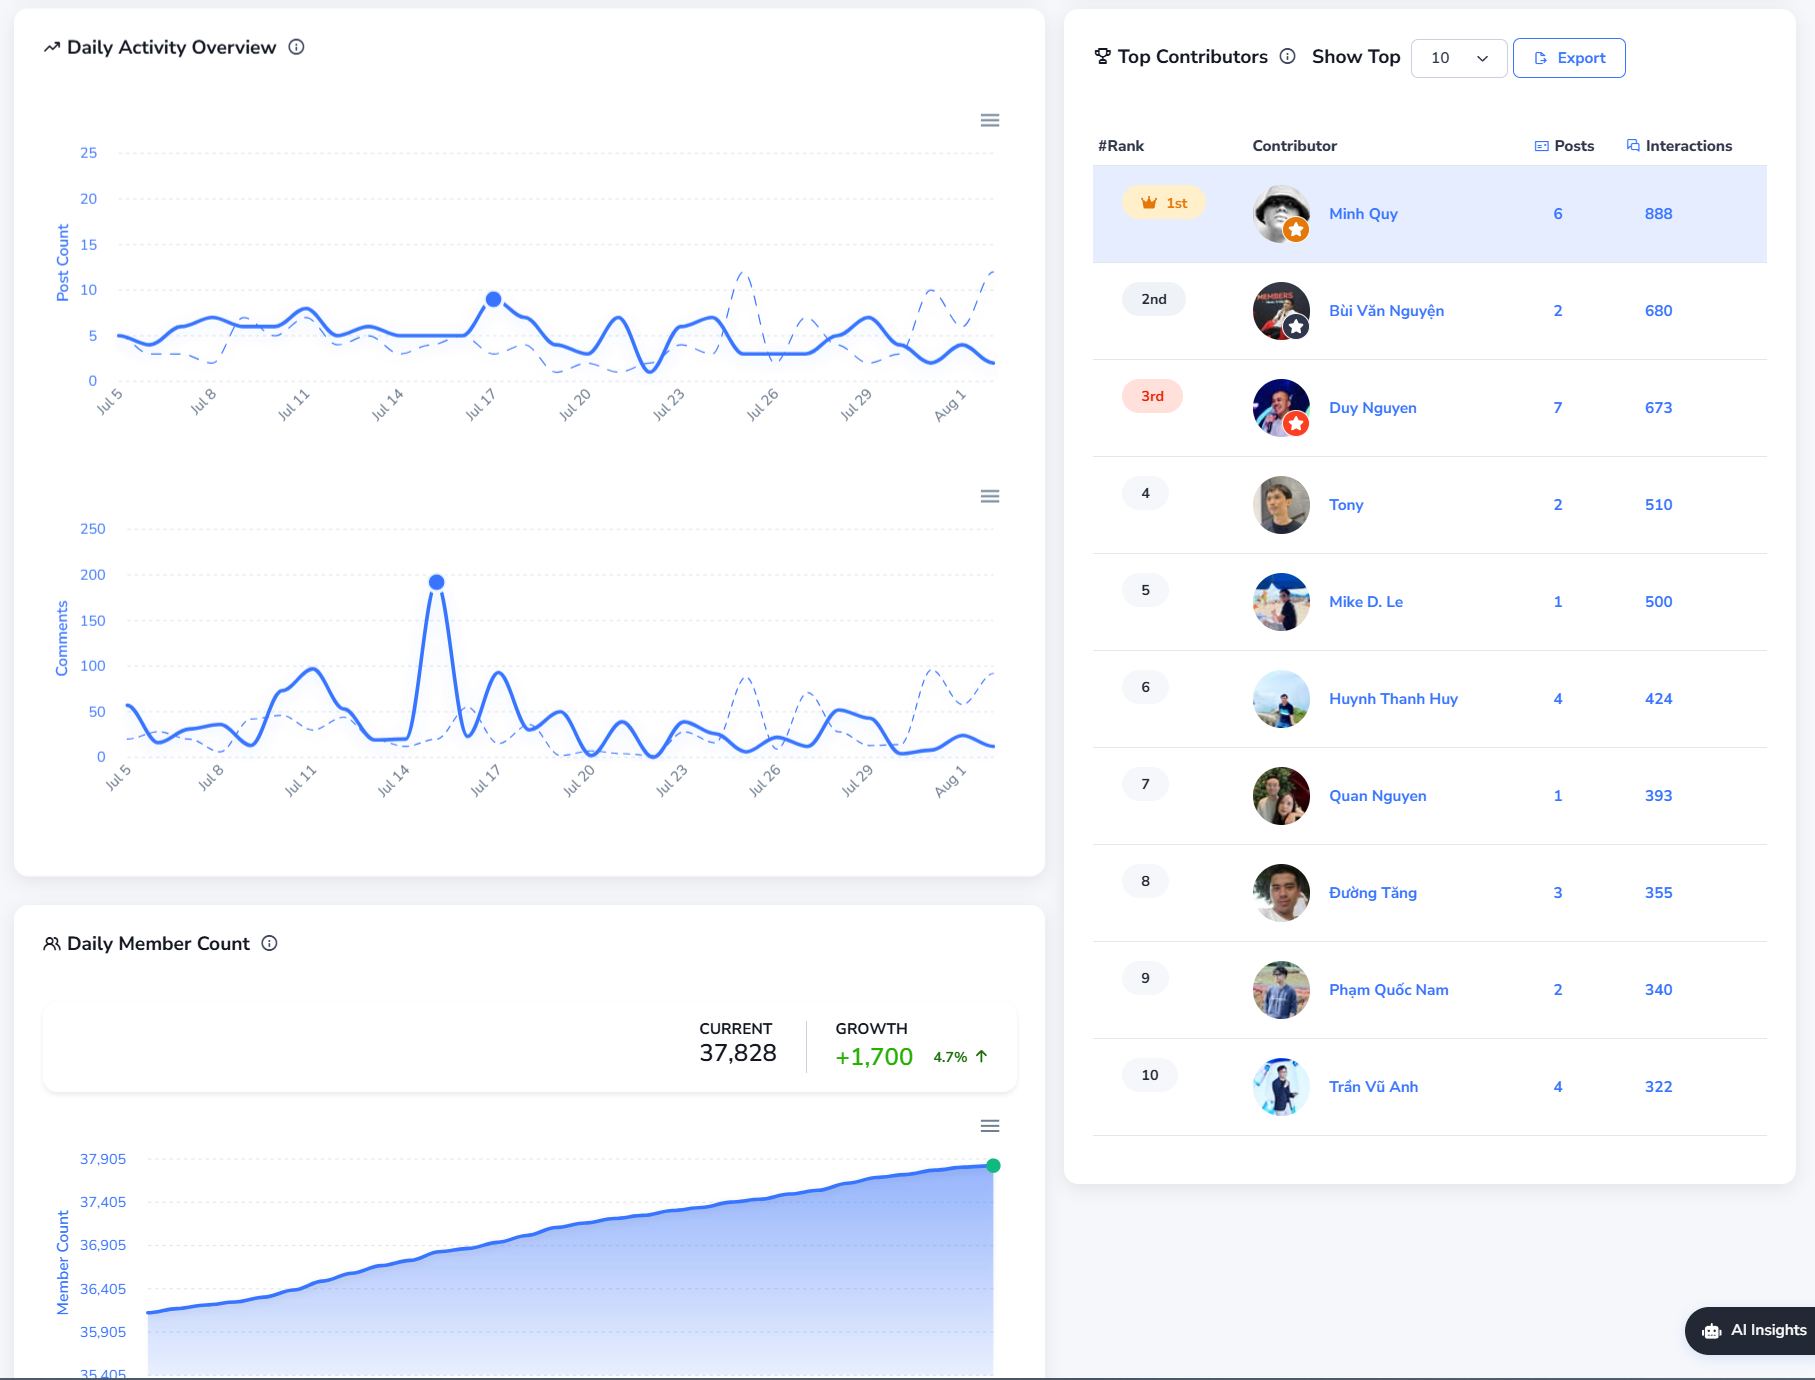1815x1380 pixels.
Task: Click the trophy icon beside Top Contributors
Action: point(1102,57)
